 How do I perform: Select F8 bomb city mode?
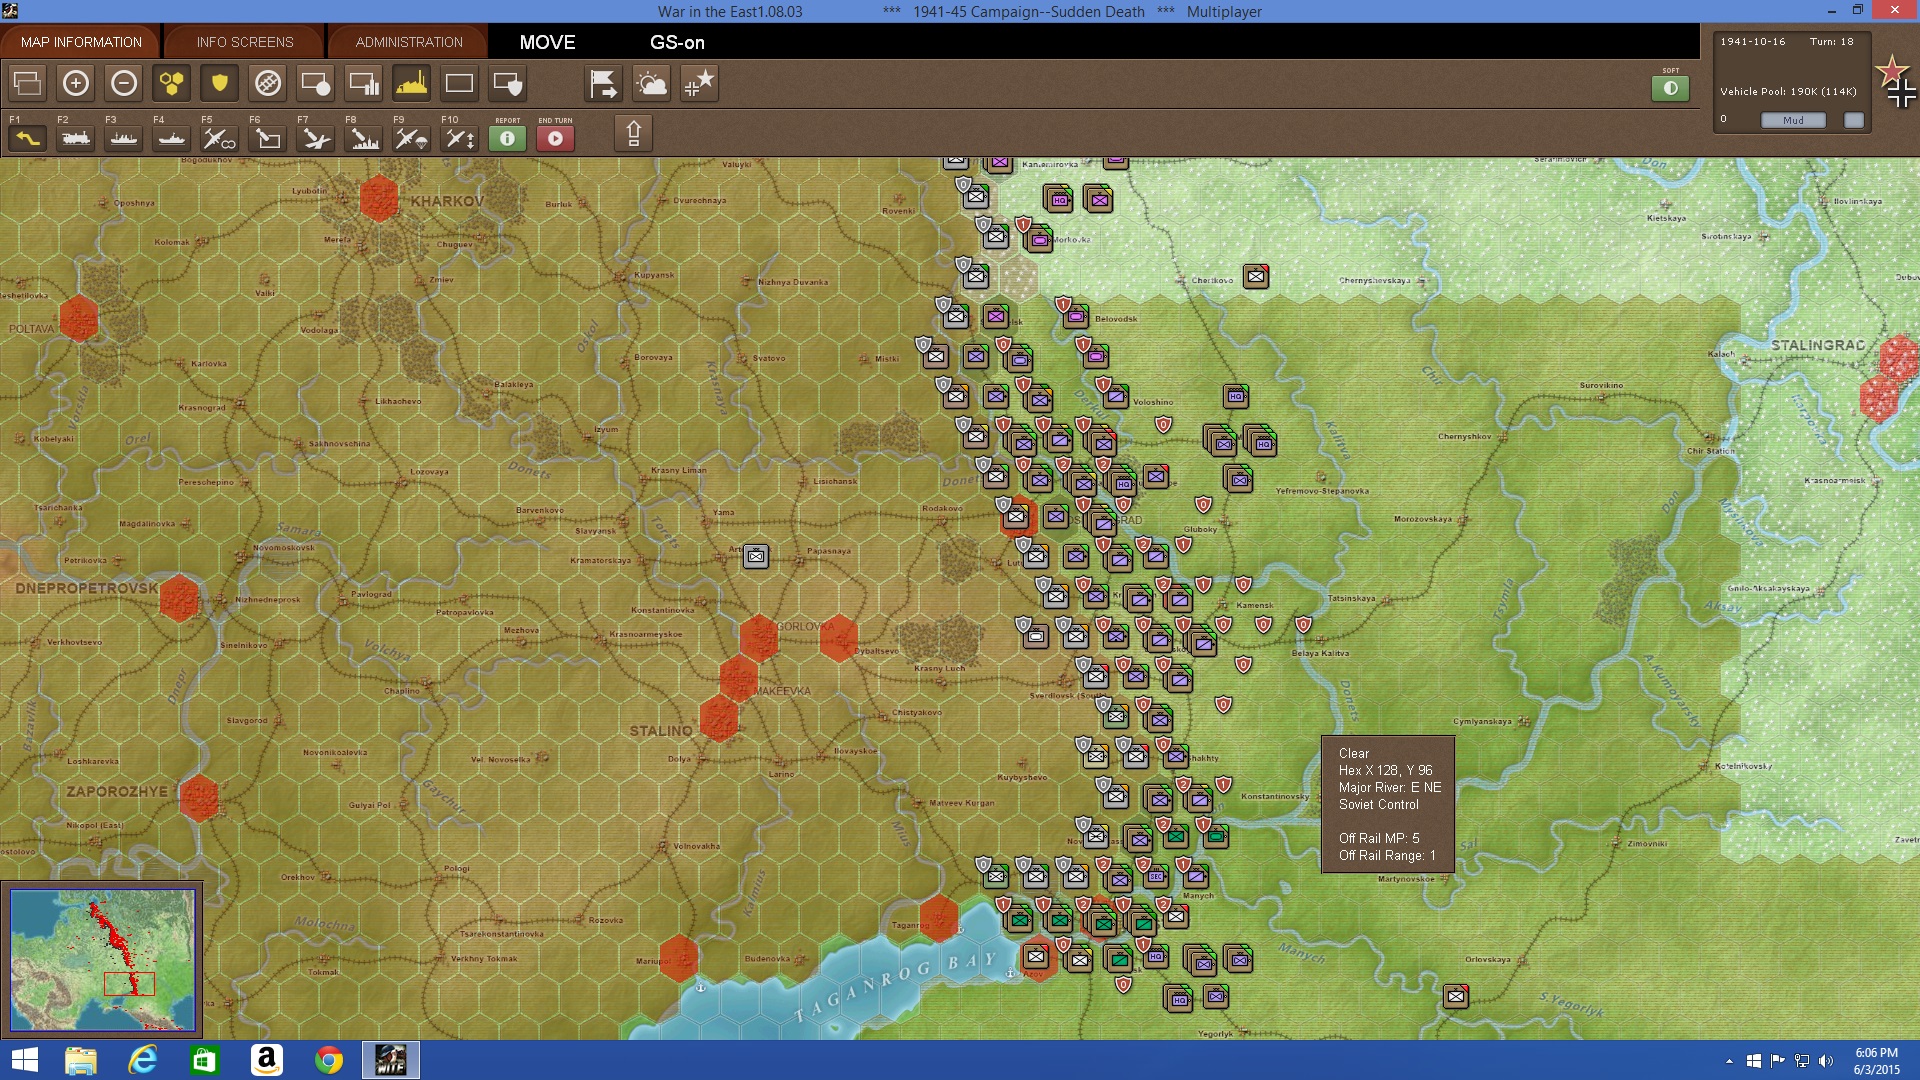[x=364, y=138]
